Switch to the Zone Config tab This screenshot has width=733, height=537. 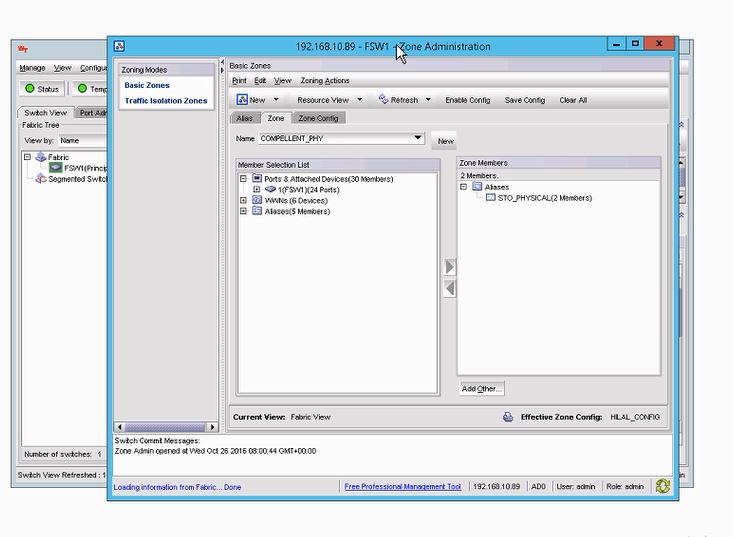tap(318, 118)
